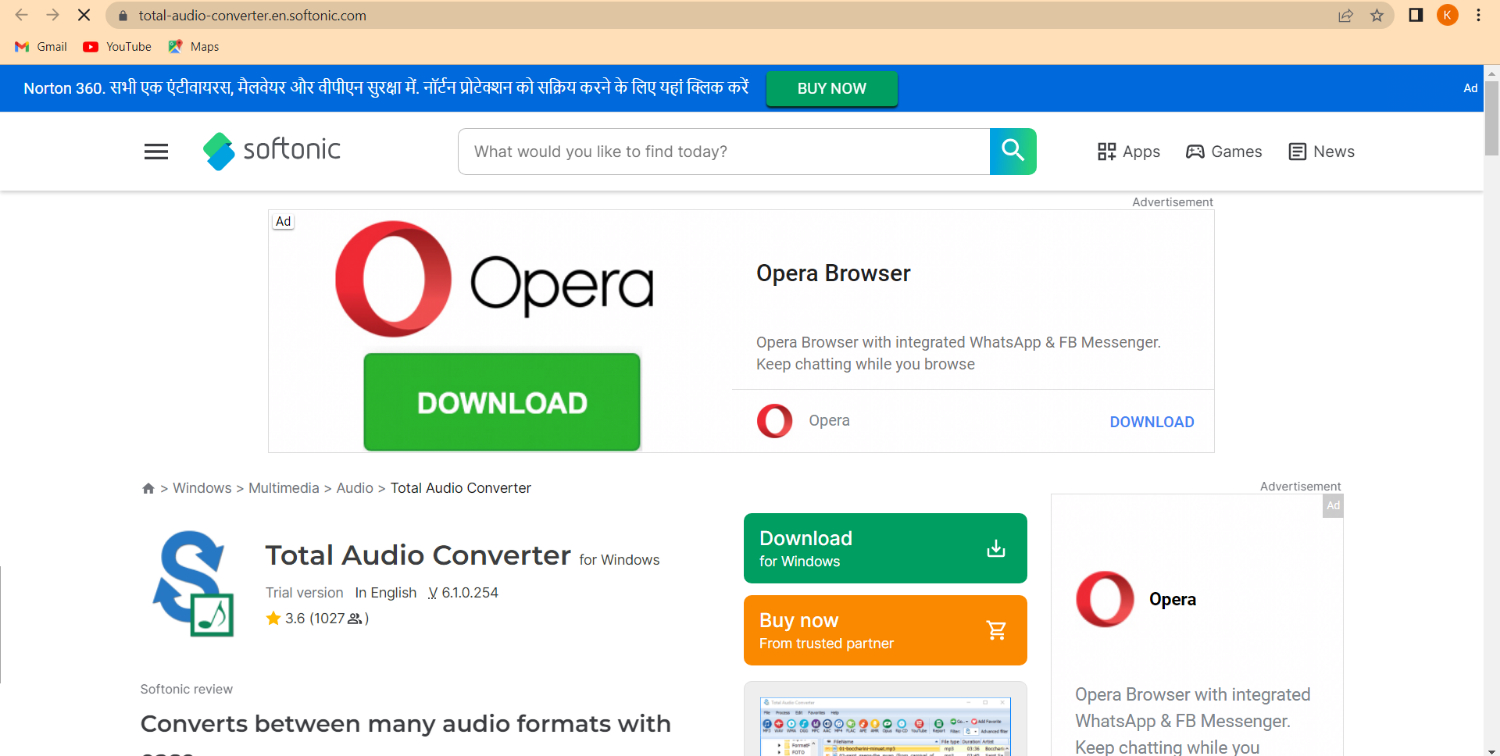Click the blue DOWNLOAD link in Opera ad
Viewport: 1500px width, 756px height.
tap(1152, 422)
